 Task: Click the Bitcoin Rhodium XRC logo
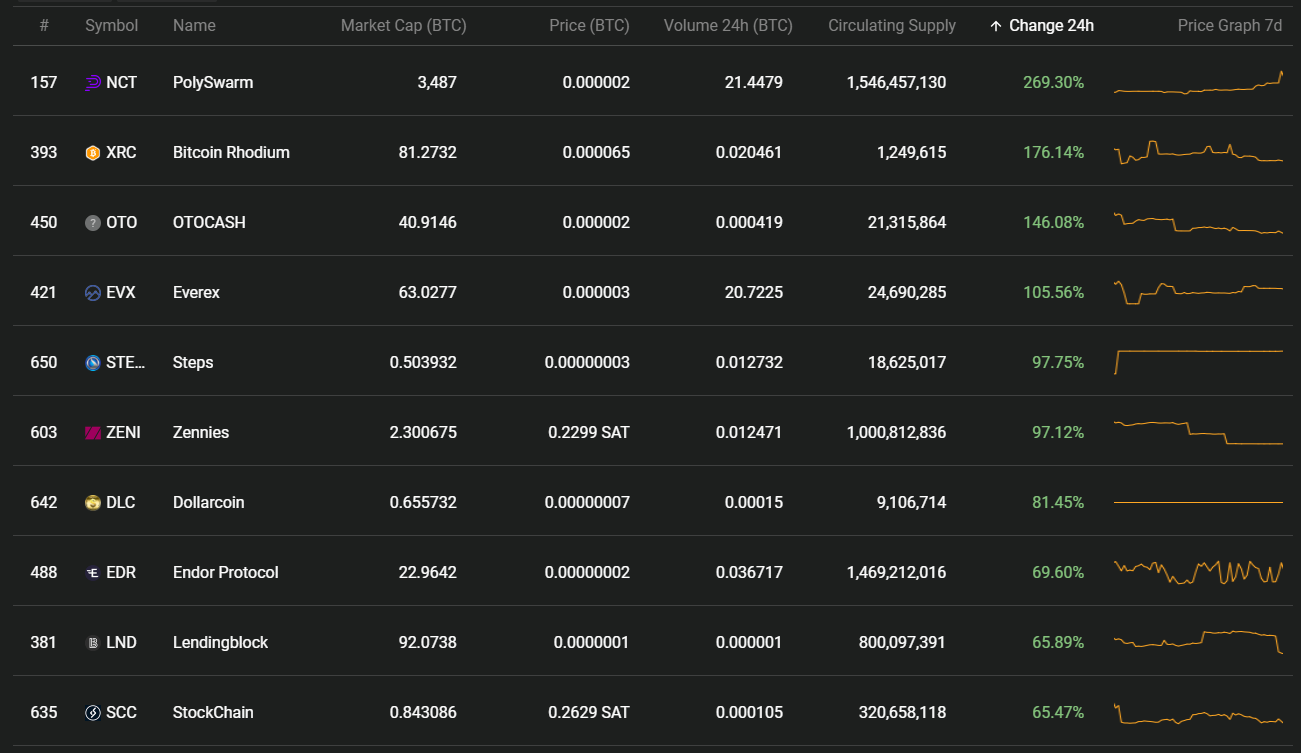(93, 152)
